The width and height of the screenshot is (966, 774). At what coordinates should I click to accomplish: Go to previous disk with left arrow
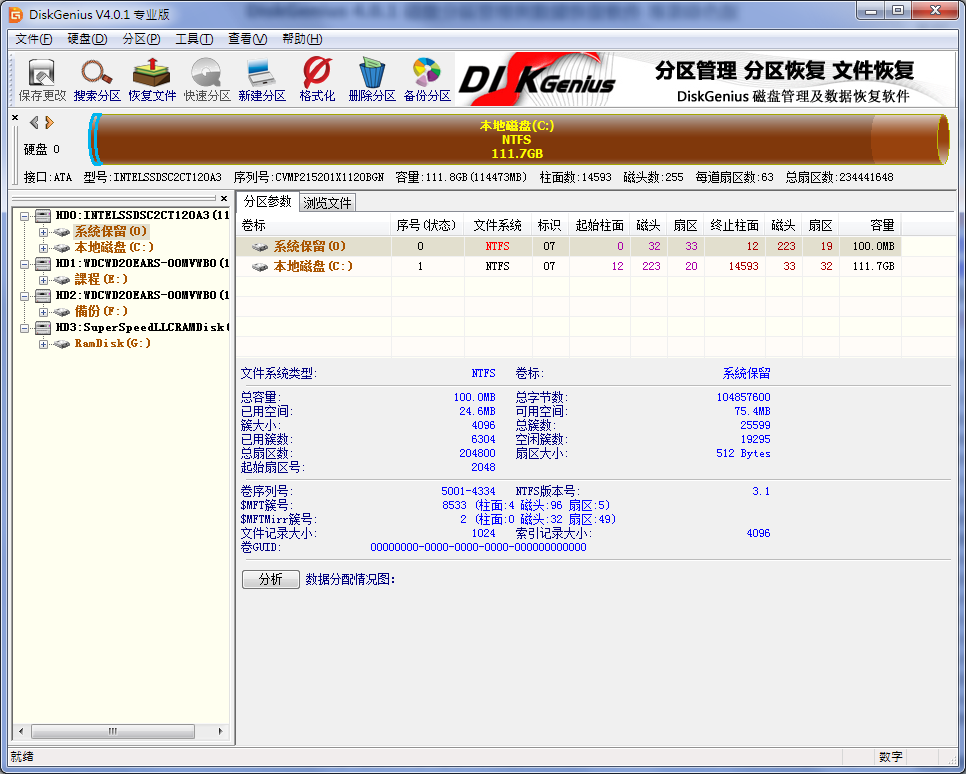point(34,123)
